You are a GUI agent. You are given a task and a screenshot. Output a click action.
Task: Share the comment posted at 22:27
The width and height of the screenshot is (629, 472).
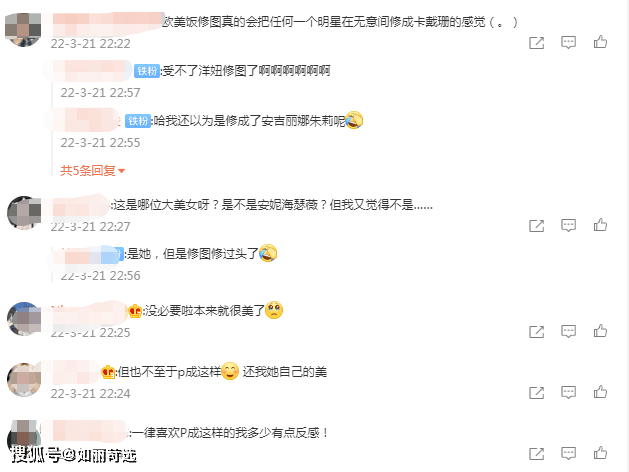(x=537, y=225)
